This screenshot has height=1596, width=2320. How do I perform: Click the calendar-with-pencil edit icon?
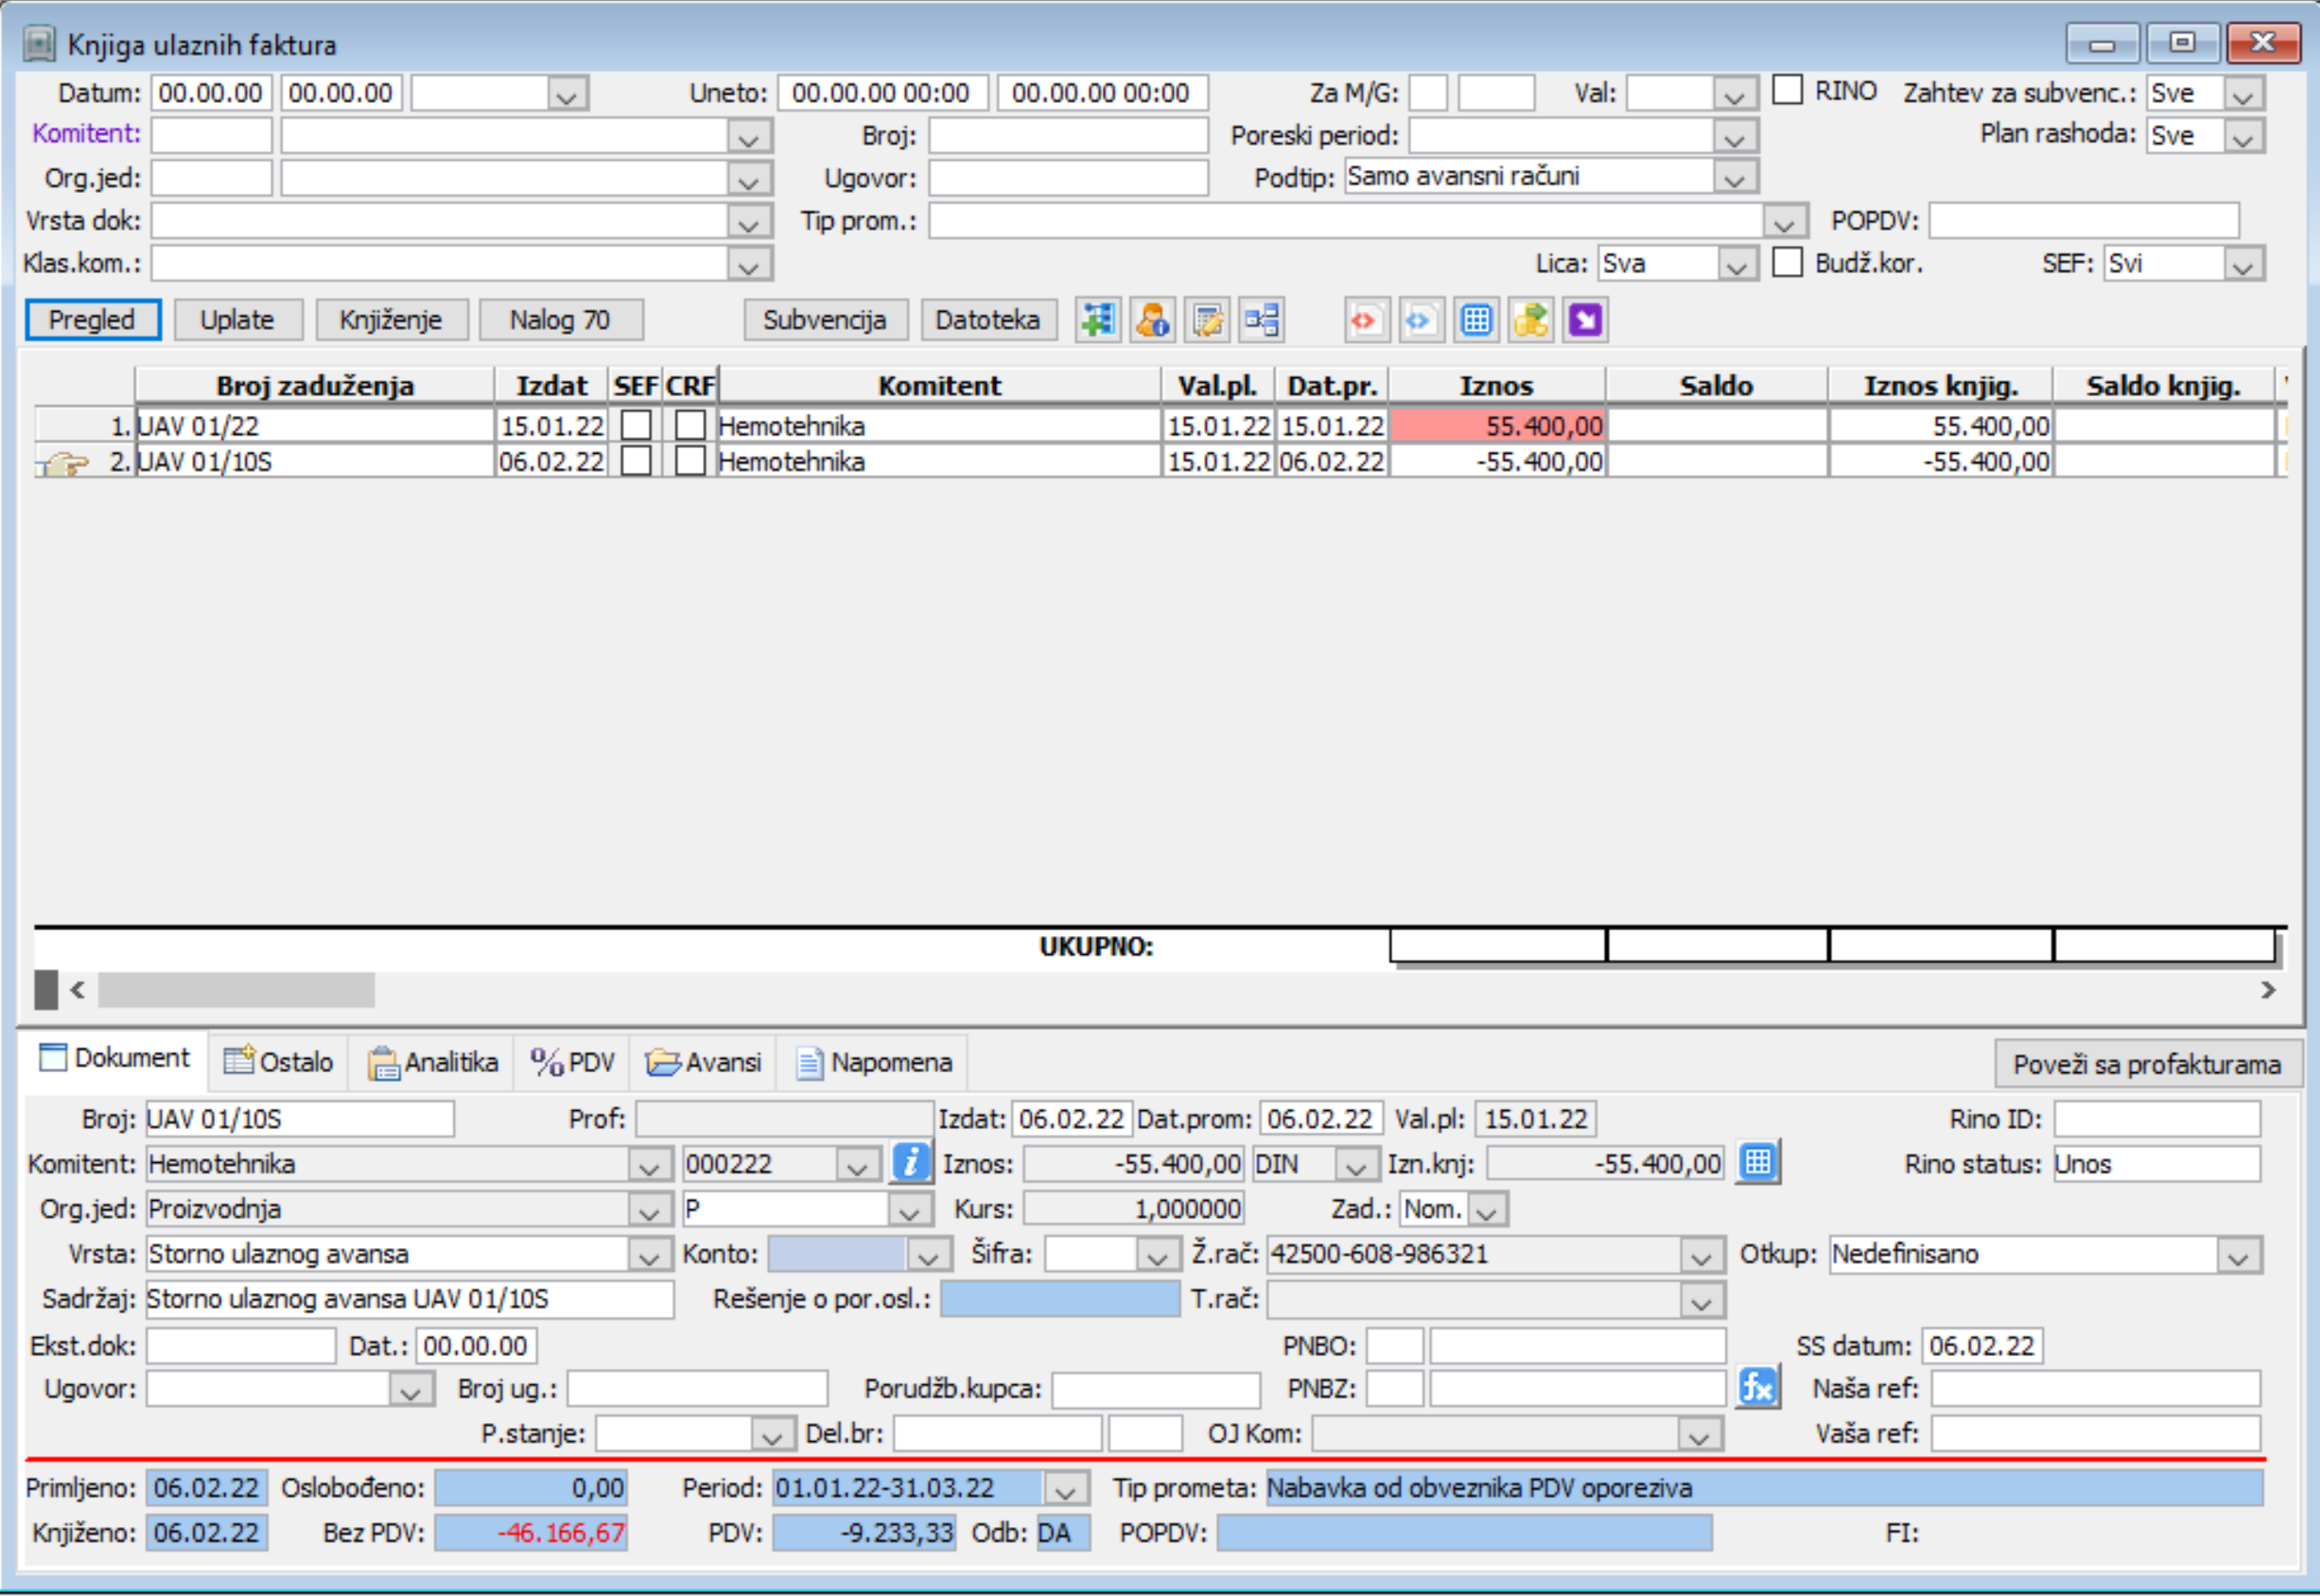click(1207, 321)
